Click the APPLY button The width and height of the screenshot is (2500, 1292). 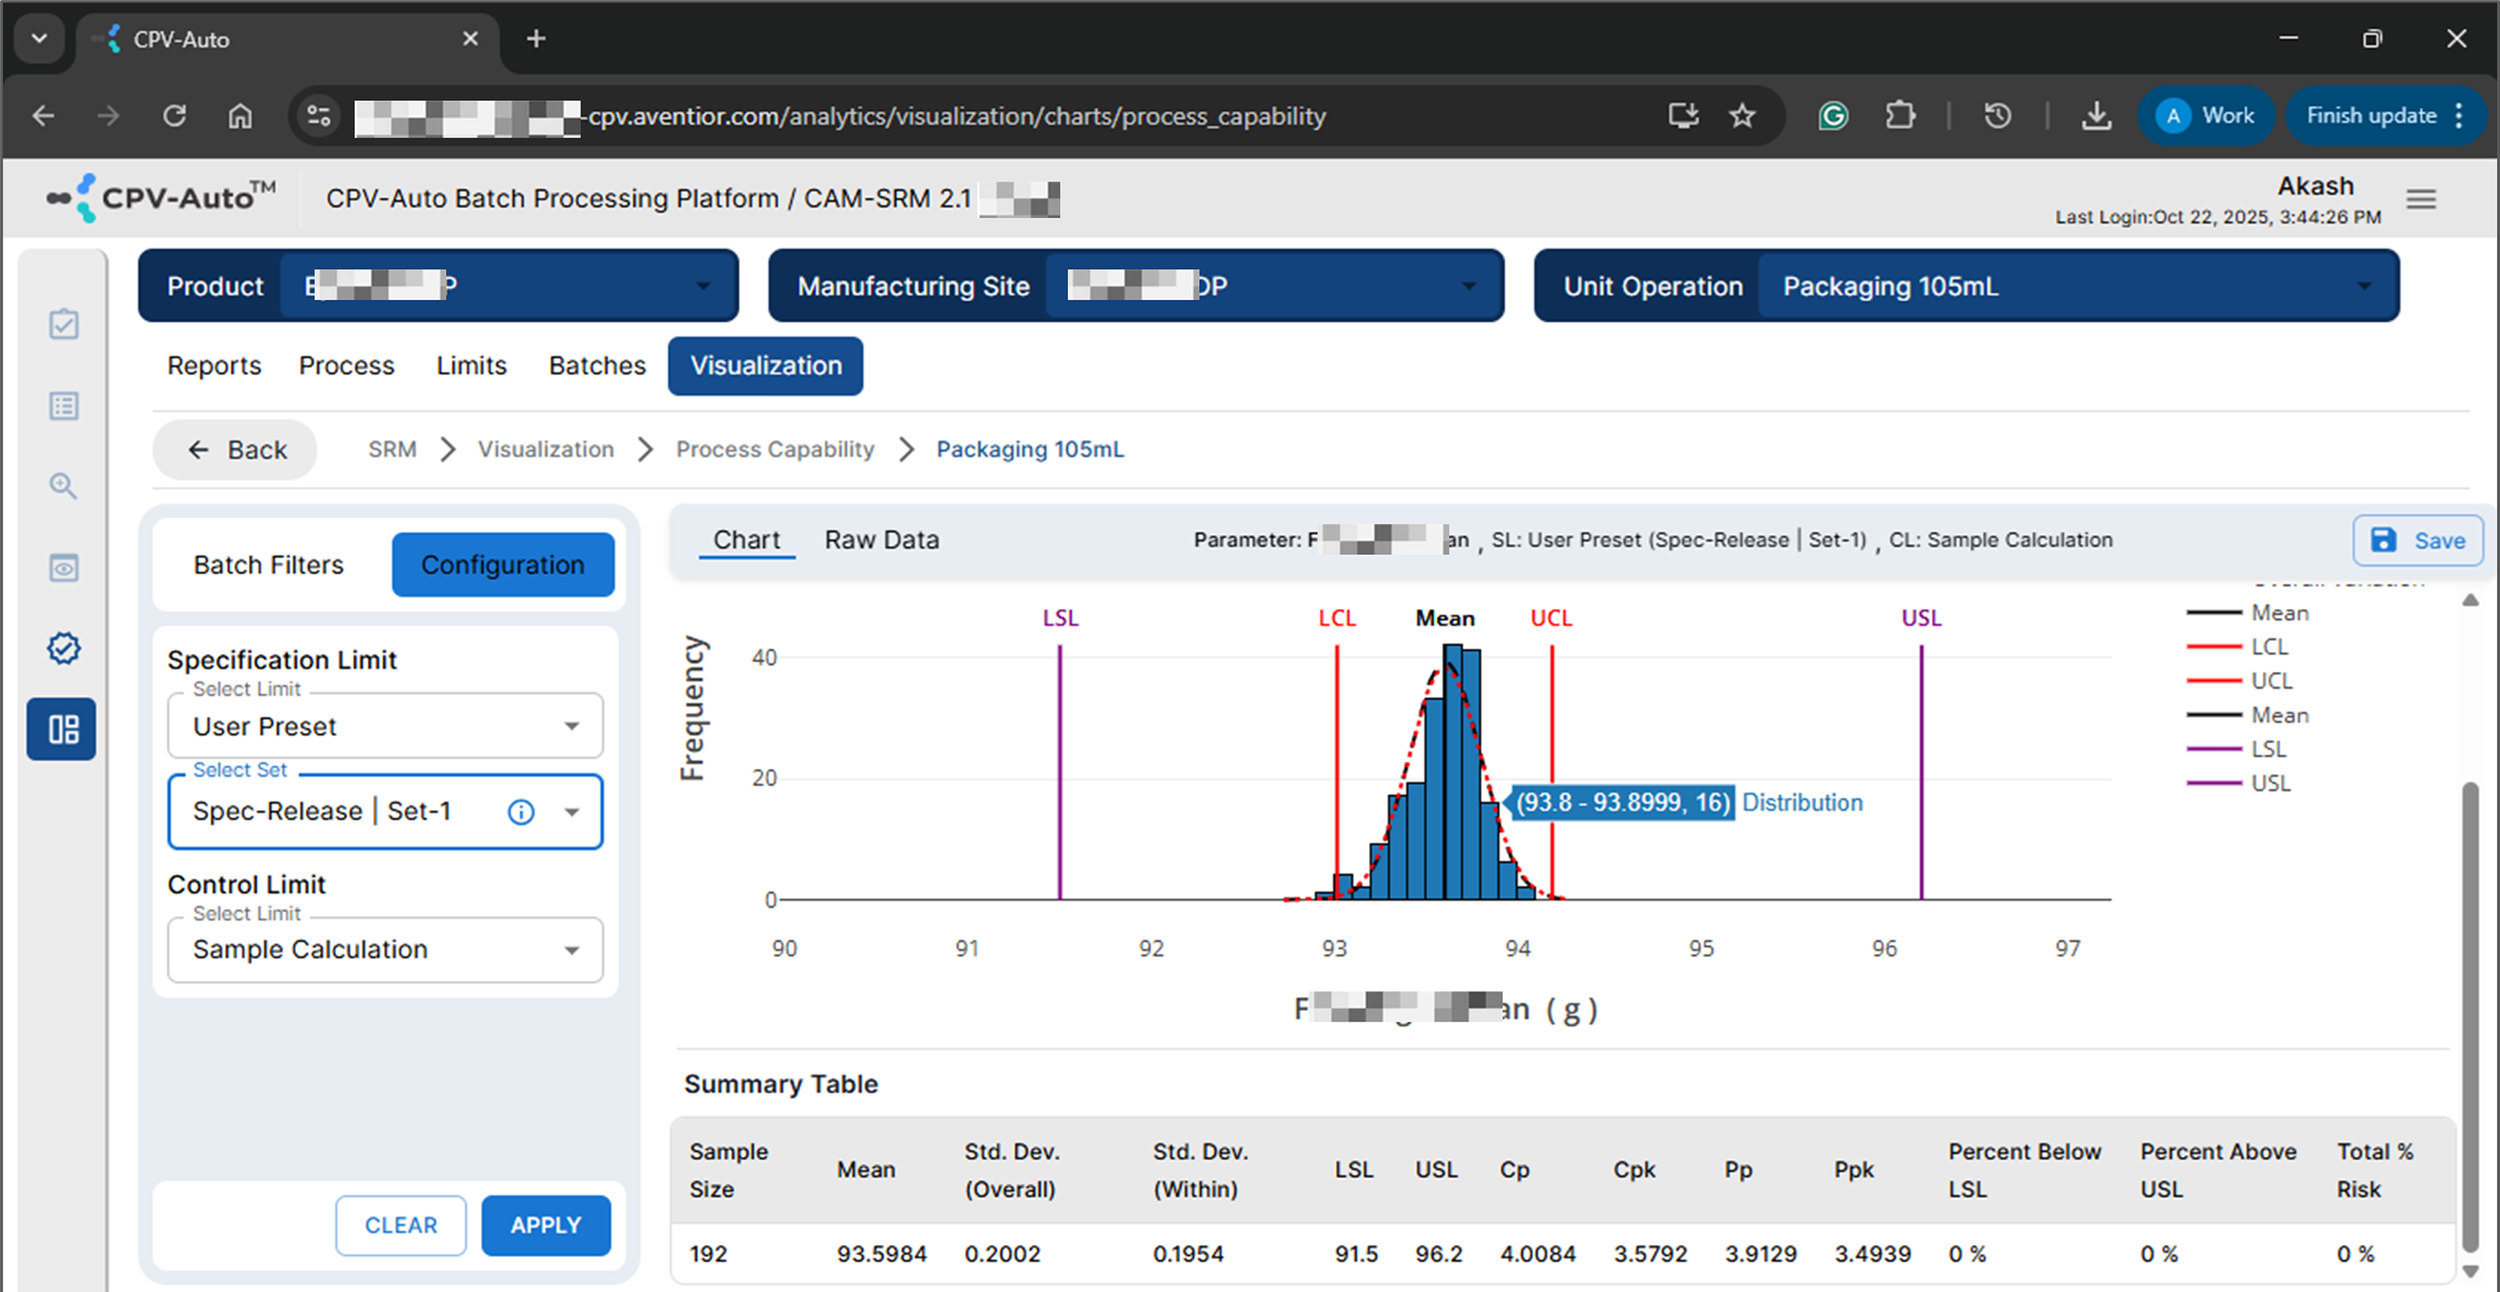tap(545, 1225)
